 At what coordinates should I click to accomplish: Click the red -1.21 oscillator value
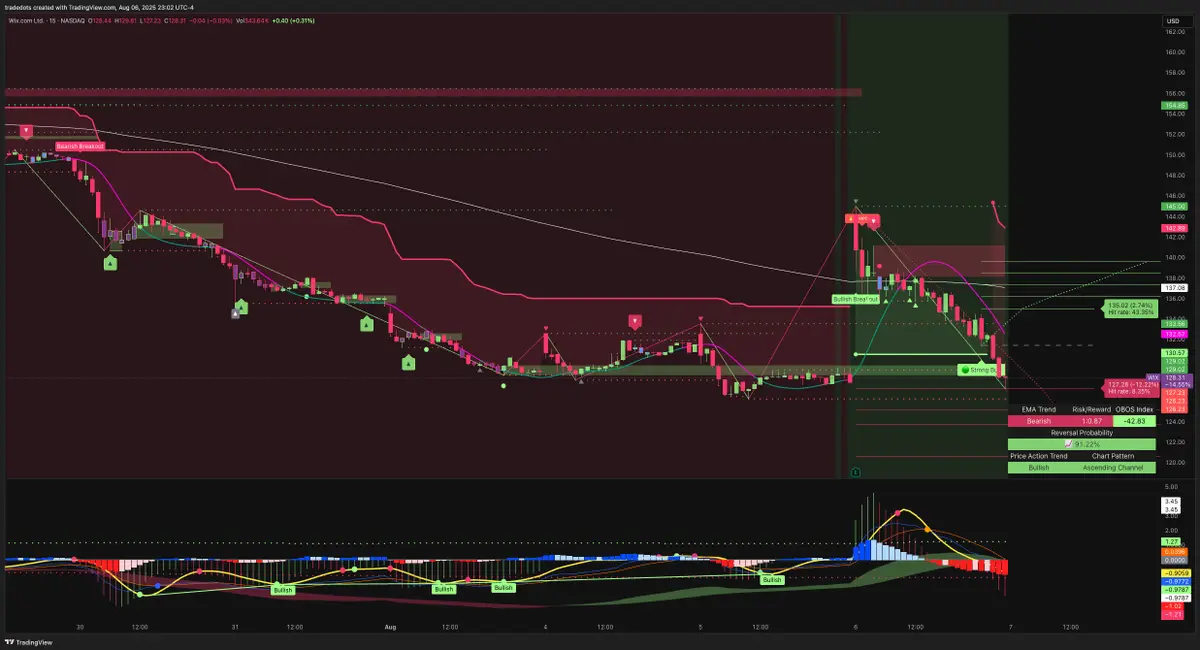pos(1173,614)
